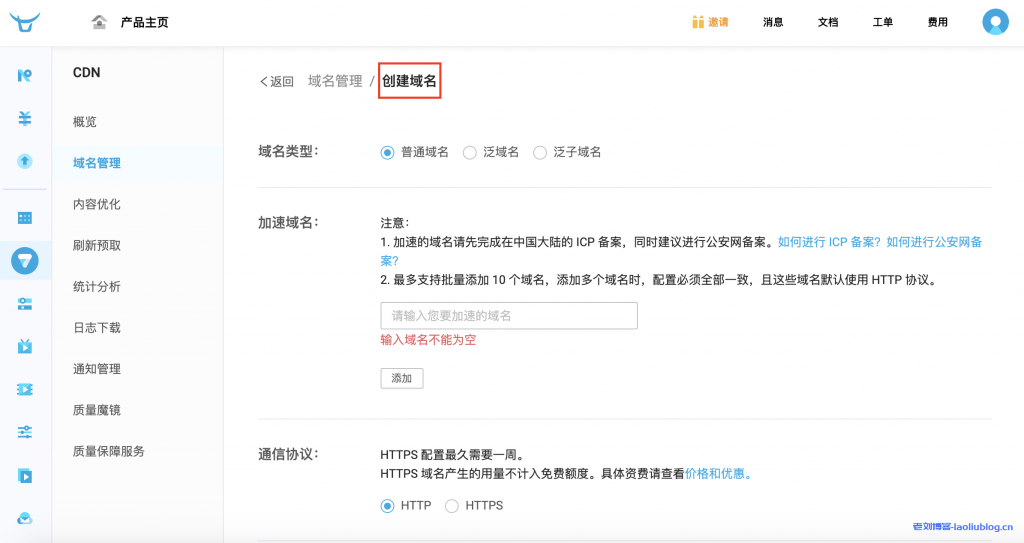Image resolution: width=1024 pixels, height=543 pixels.
Task: Click the gift icon labeled 邀请
Action: pos(698,22)
